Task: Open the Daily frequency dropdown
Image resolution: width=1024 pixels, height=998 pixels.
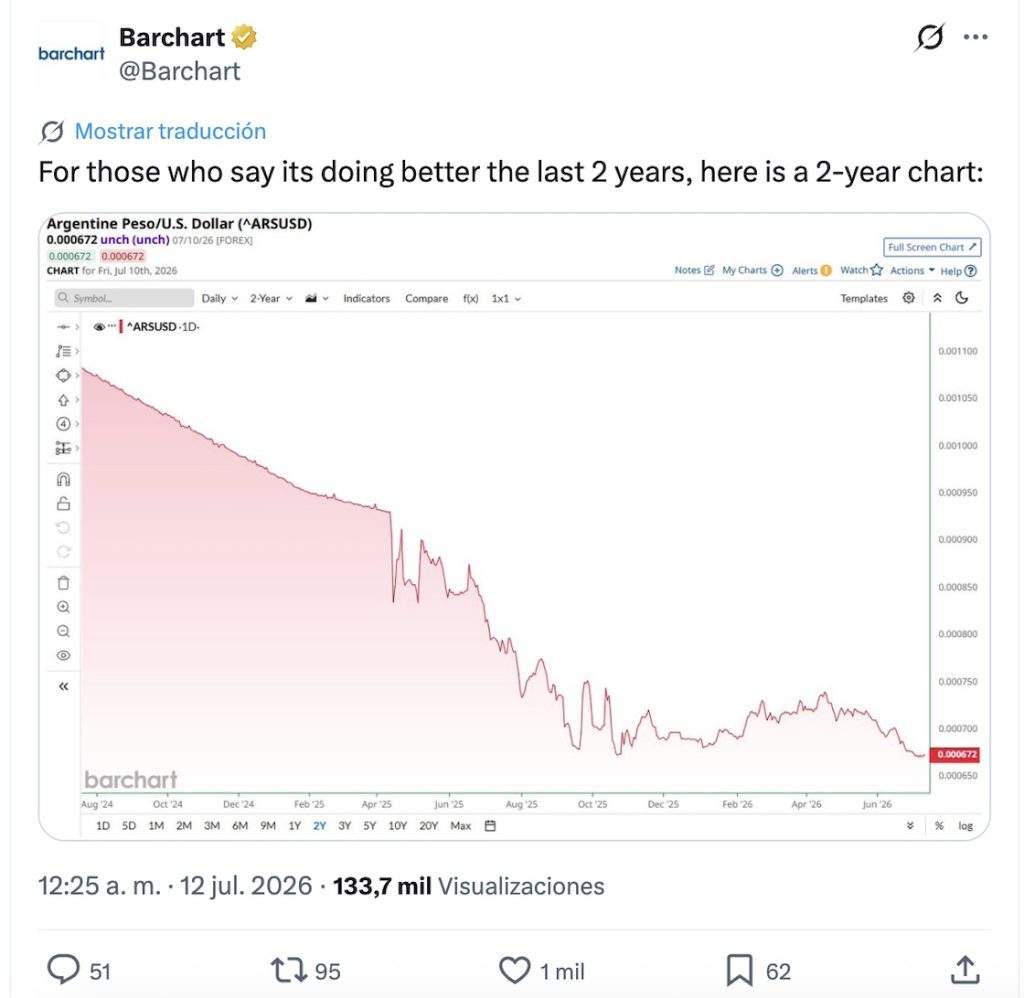Action: [x=219, y=298]
